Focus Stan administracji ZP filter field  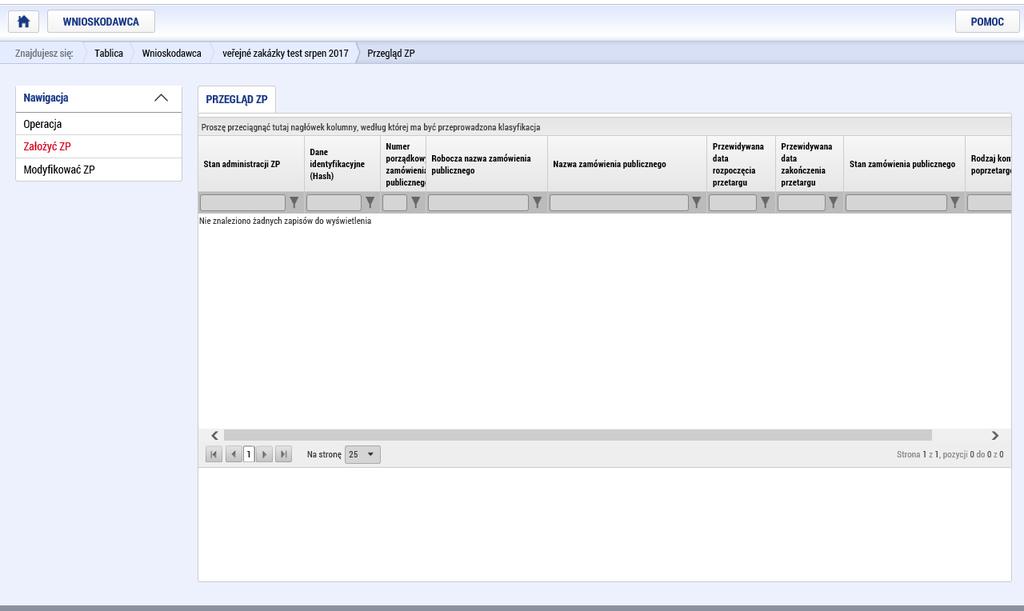[x=243, y=202]
